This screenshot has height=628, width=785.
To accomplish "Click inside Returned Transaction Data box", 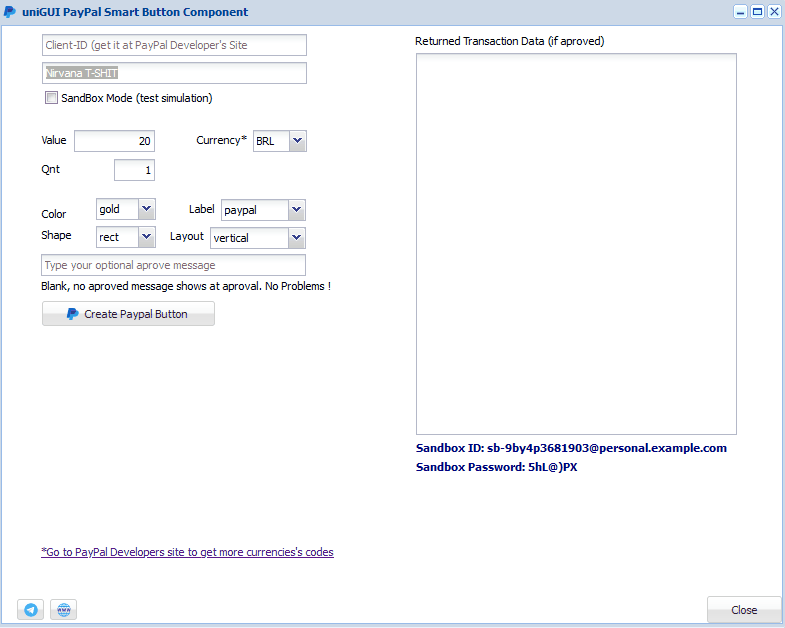I will click(x=576, y=244).
